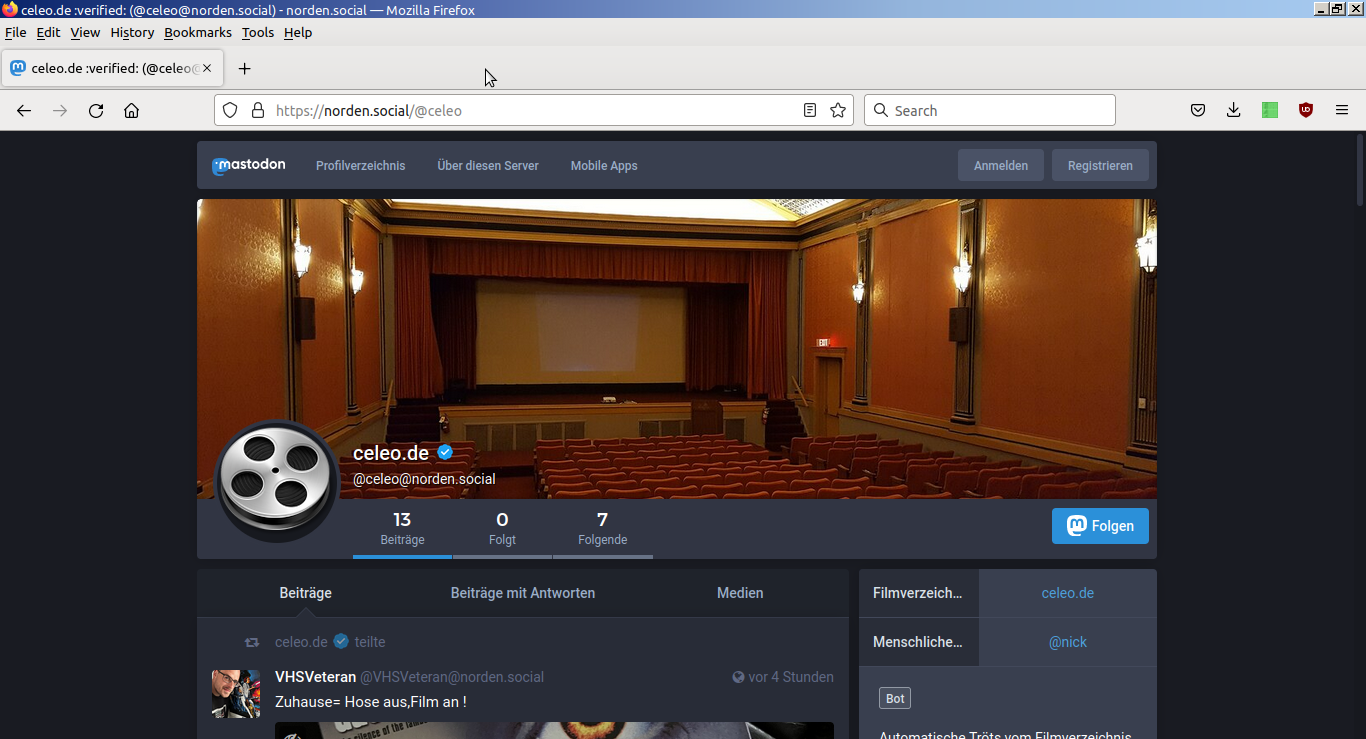
Task: Open Über diesen Server page
Action: pyautogui.click(x=488, y=166)
